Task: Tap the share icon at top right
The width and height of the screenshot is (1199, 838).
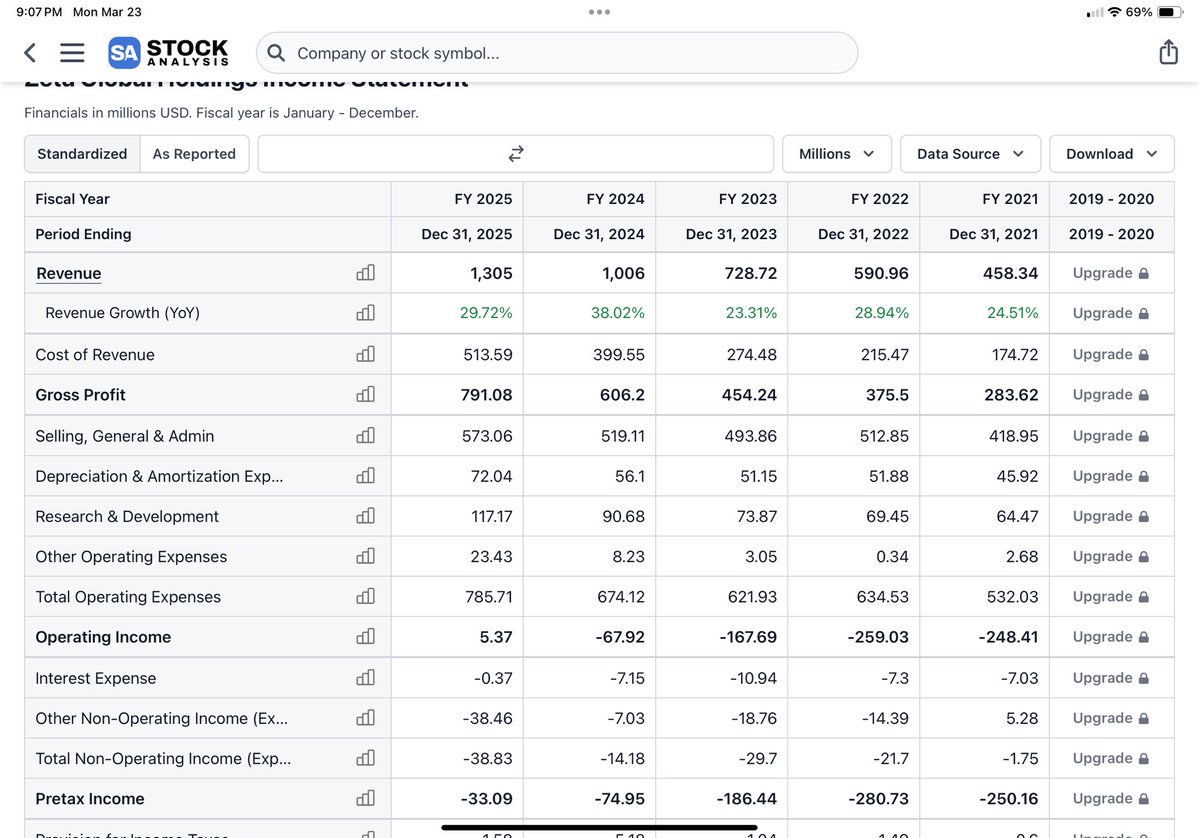Action: point(1168,52)
